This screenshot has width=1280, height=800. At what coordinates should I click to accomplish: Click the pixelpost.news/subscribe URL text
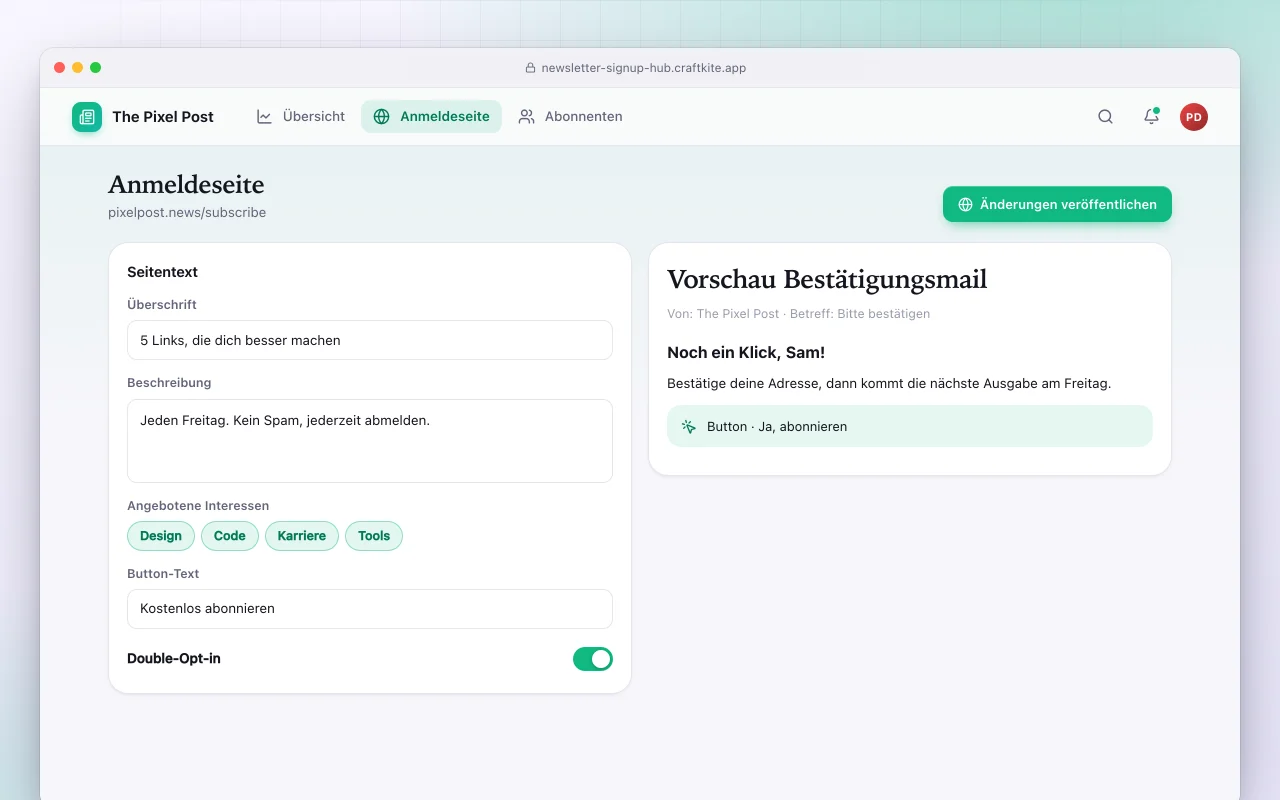[187, 212]
